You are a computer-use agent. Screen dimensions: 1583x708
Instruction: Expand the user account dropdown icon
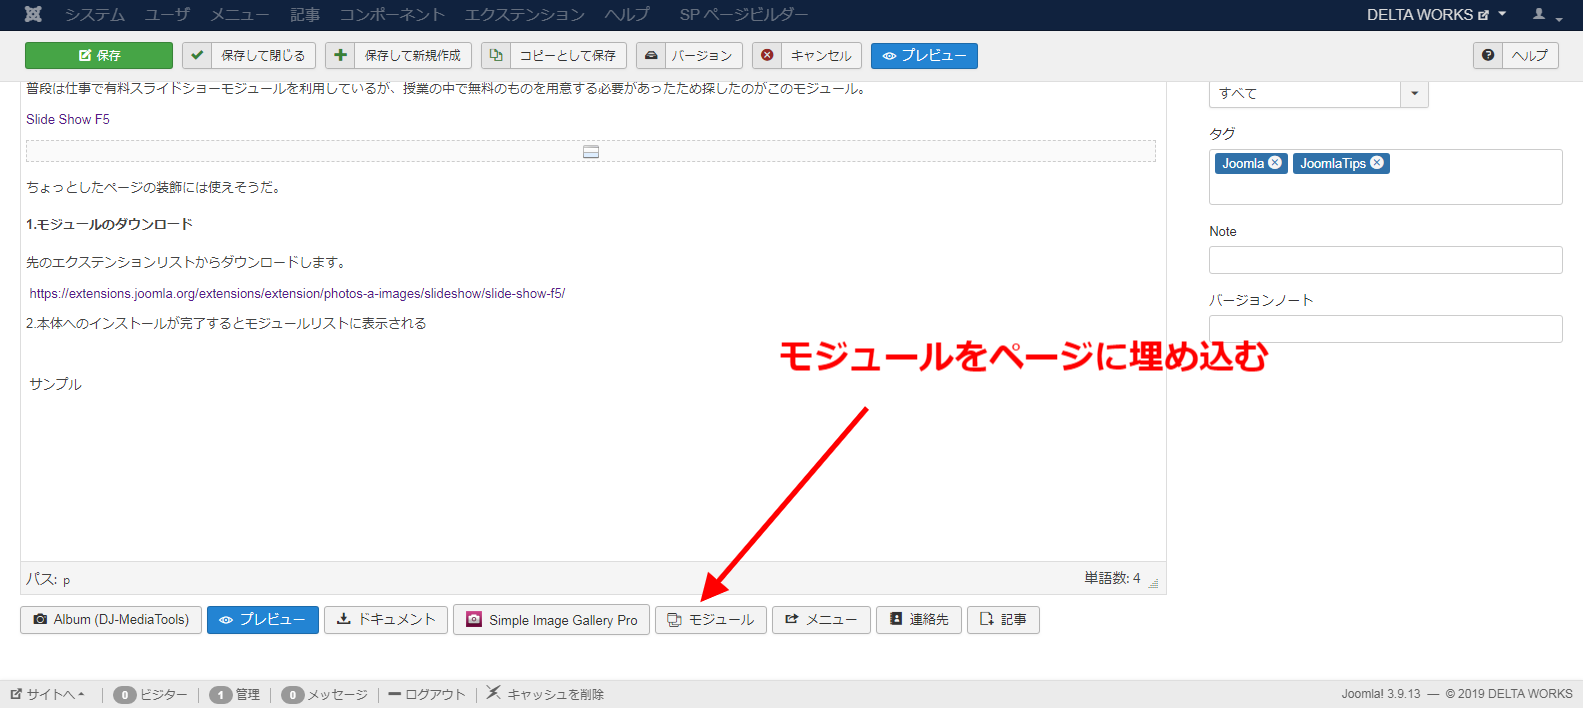click(1547, 14)
